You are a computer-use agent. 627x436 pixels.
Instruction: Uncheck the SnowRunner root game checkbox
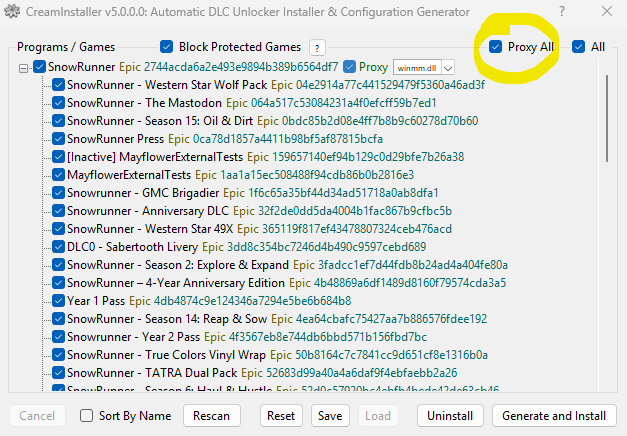click(39, 67)
